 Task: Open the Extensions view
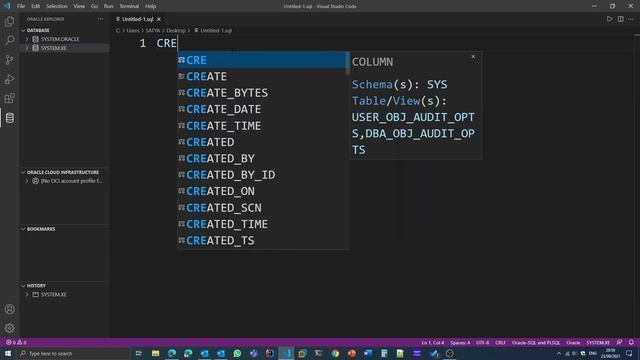coord(9,98)
